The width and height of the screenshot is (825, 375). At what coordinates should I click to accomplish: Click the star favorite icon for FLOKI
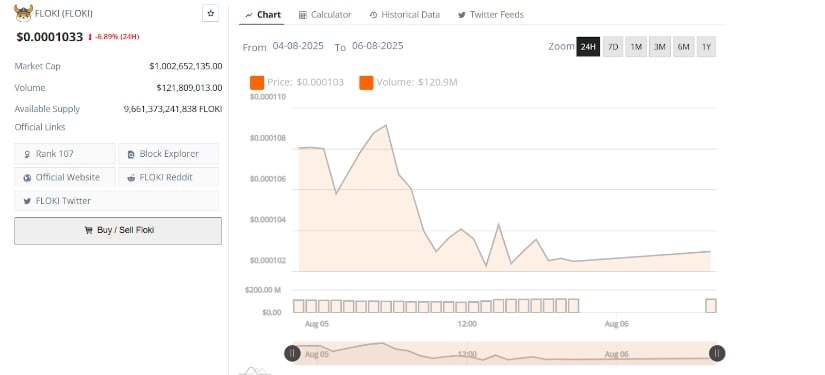click(210, 14)
